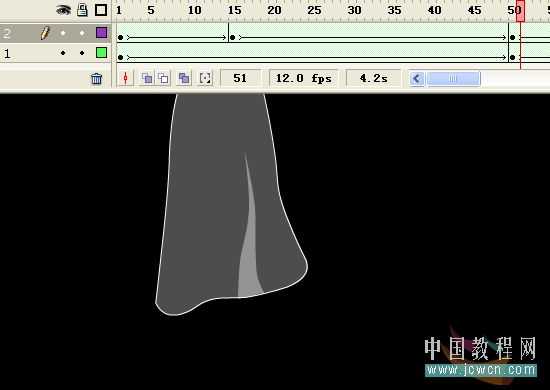The image size is (550, 390).
Task: Open Modify Onion Markers menu
Action: [205, 78]
